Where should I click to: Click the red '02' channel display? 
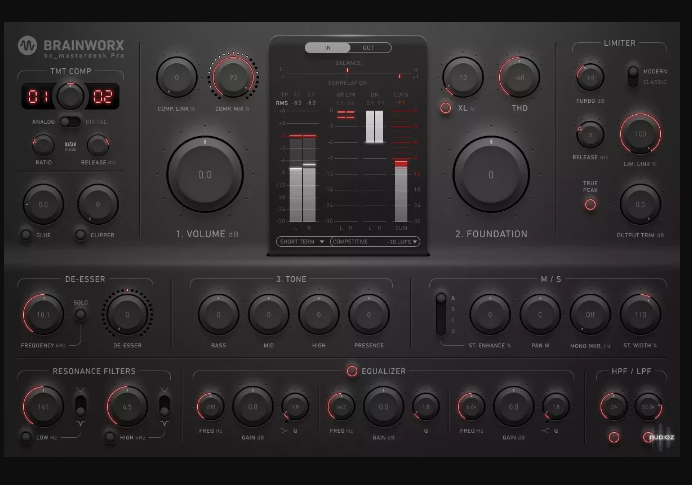pos(102,97)
